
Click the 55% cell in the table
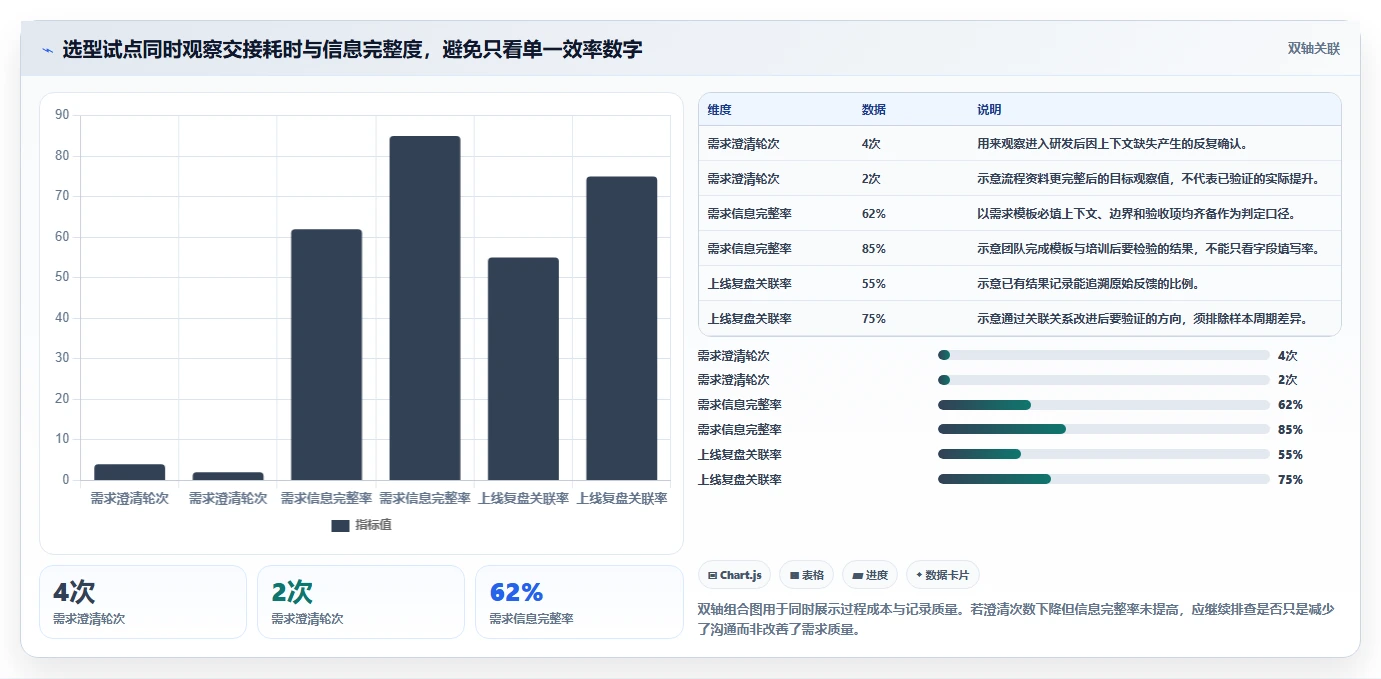(873, 284)
